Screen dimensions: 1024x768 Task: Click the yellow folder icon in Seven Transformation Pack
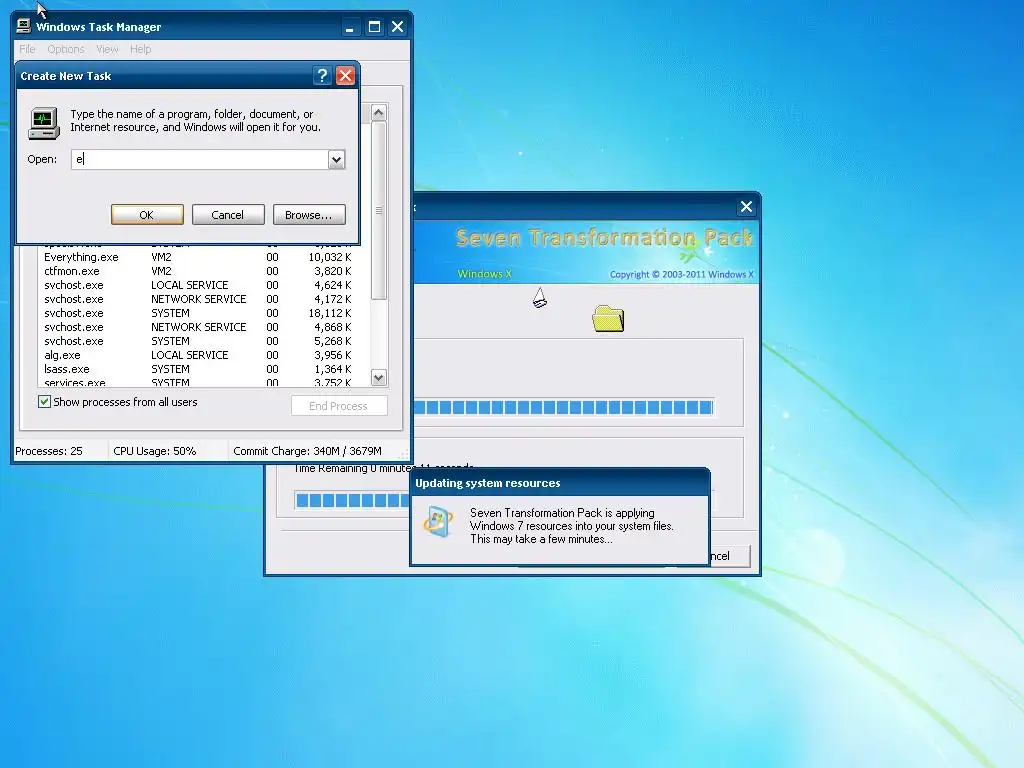pyautogui.click(x=608, y=318)
